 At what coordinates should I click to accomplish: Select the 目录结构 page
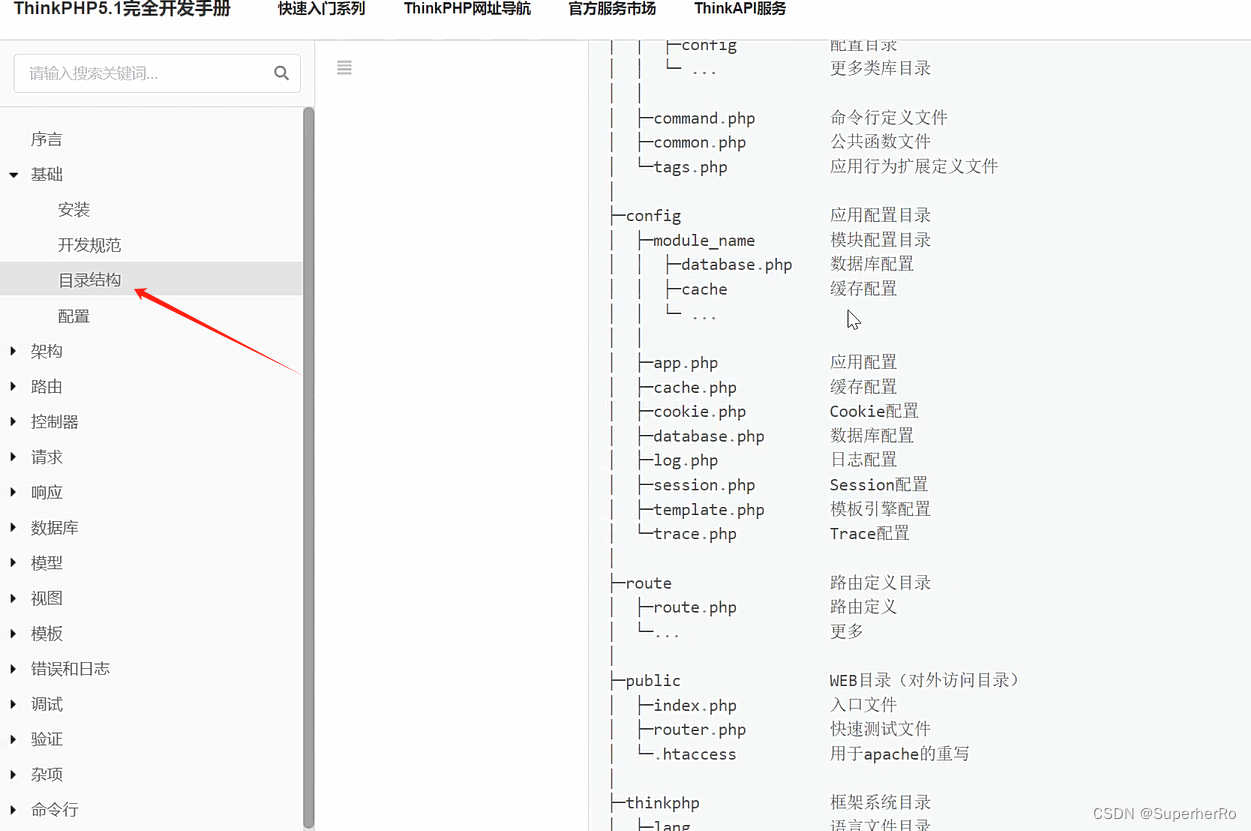(89, 280)
